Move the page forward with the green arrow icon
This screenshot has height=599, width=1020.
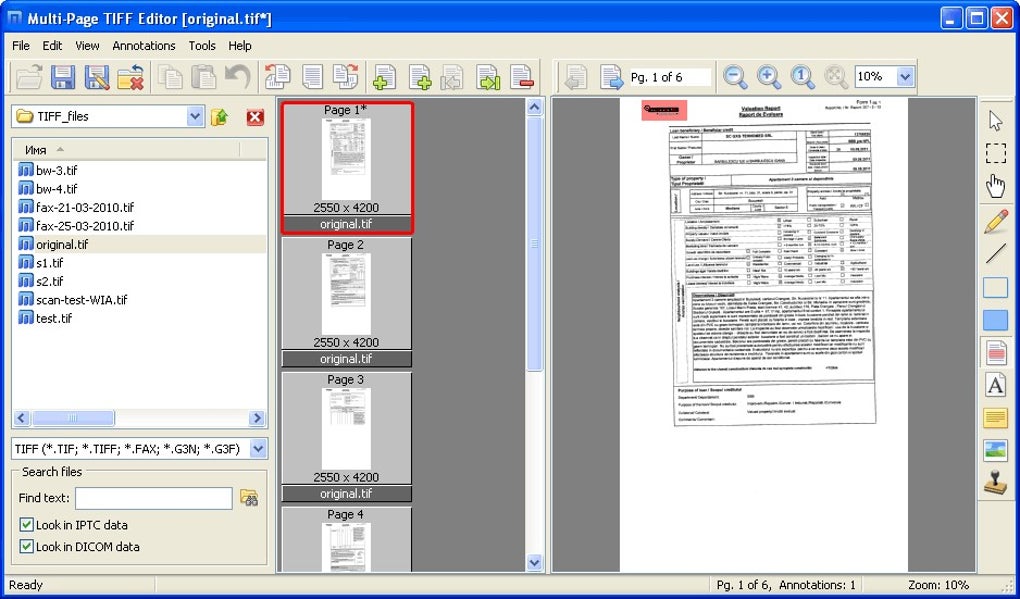pyautogui.click(x=488, y=77)
